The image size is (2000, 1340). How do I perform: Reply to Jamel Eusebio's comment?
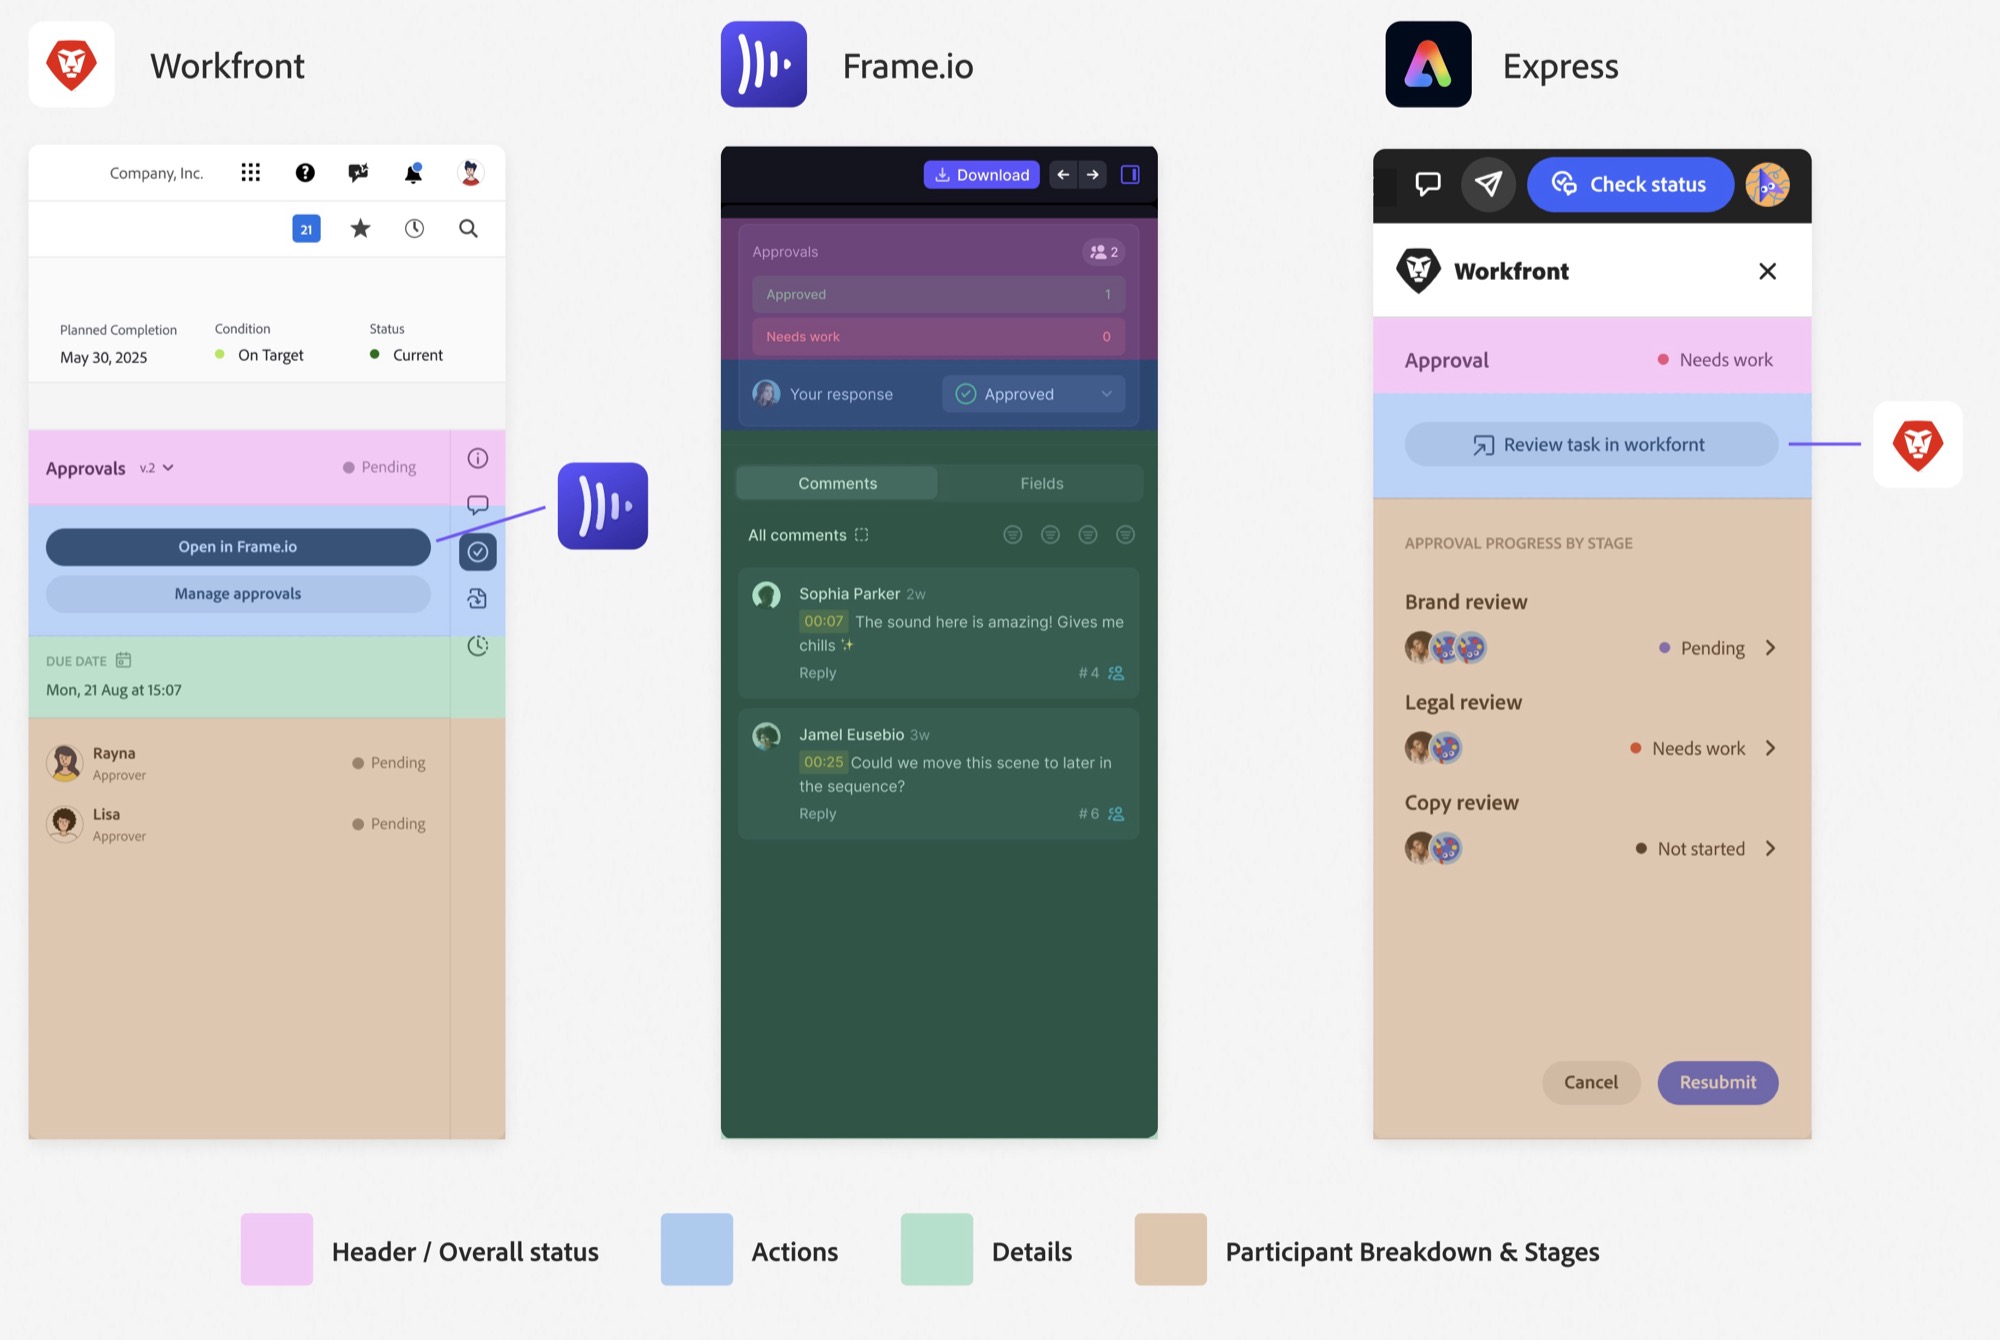pyautogui.click(x=817, y=814)
